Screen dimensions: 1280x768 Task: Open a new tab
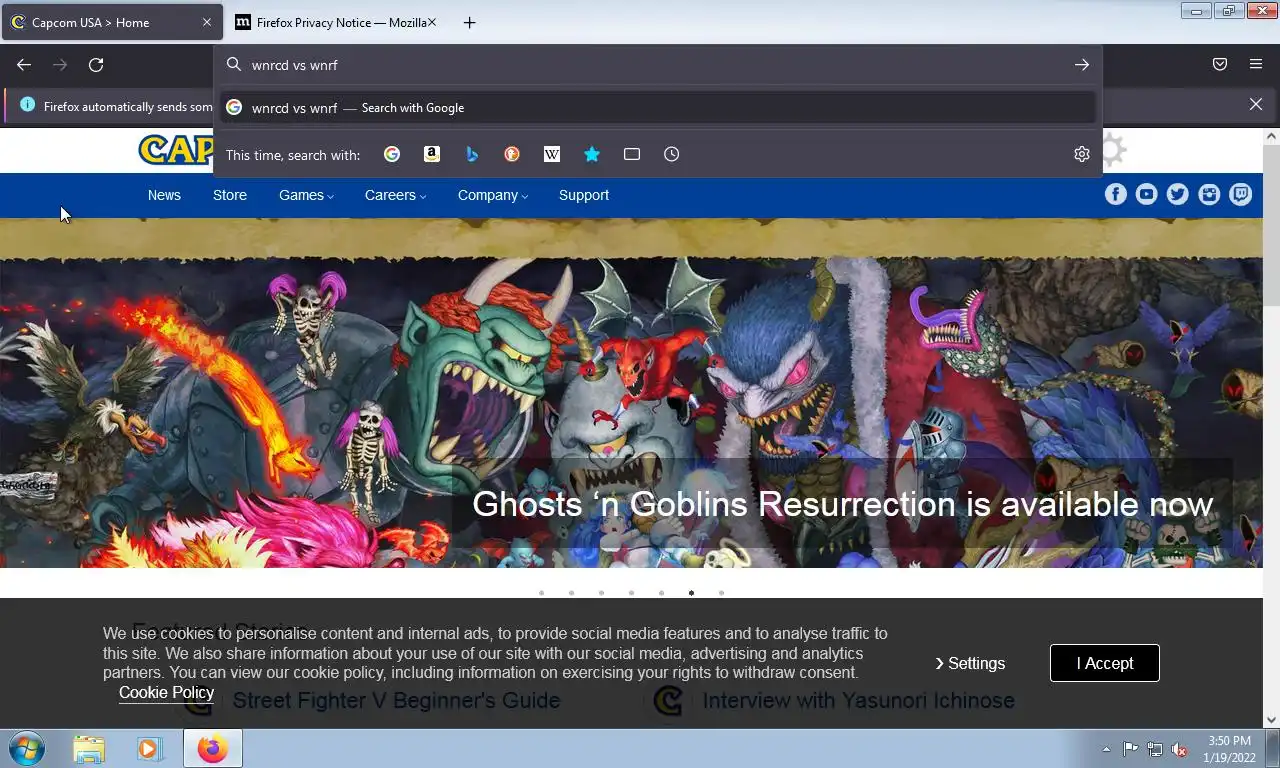469,22
